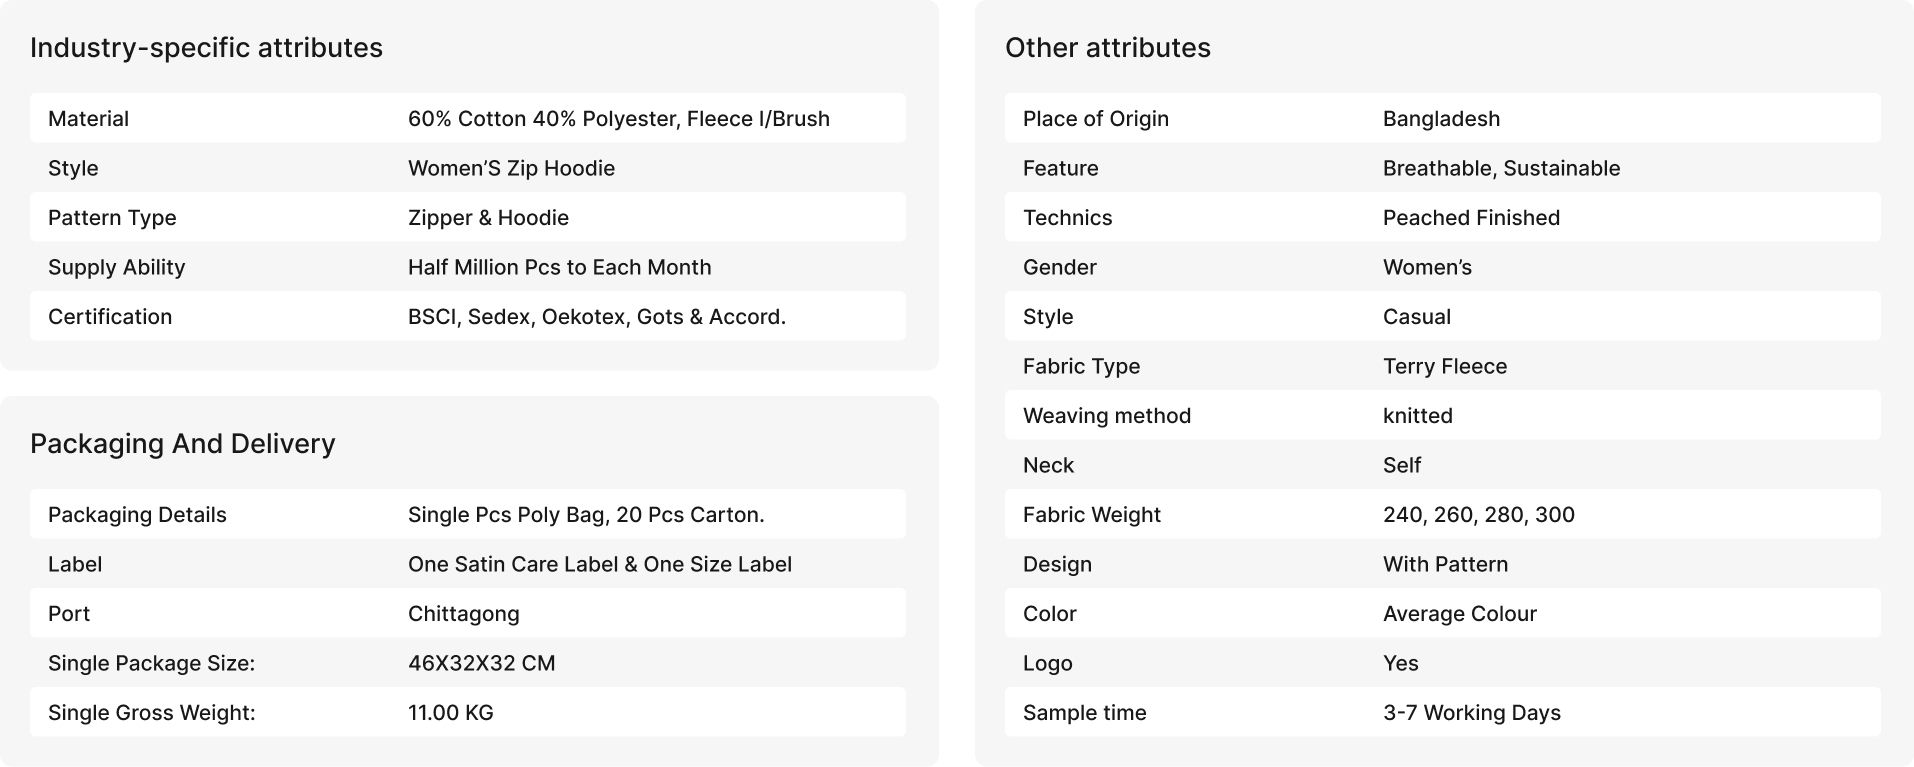Select the Sample time 3-7 Working Days value
Viewport: 1914px width, 767px height.
1472,713
